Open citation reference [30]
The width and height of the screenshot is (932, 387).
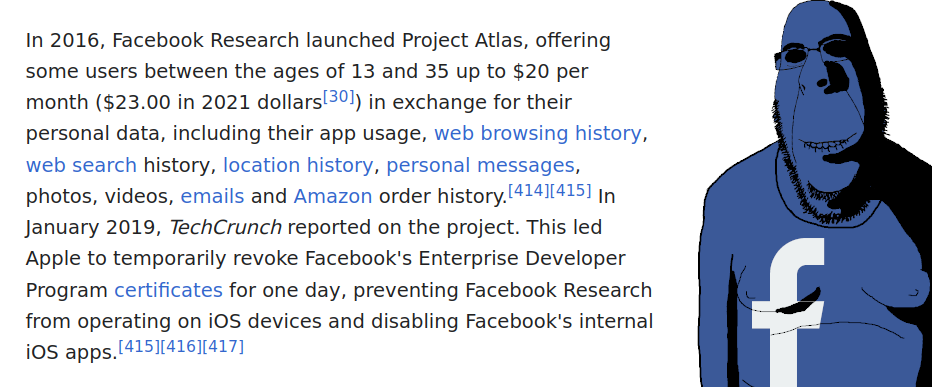click(x=339, y=96)
